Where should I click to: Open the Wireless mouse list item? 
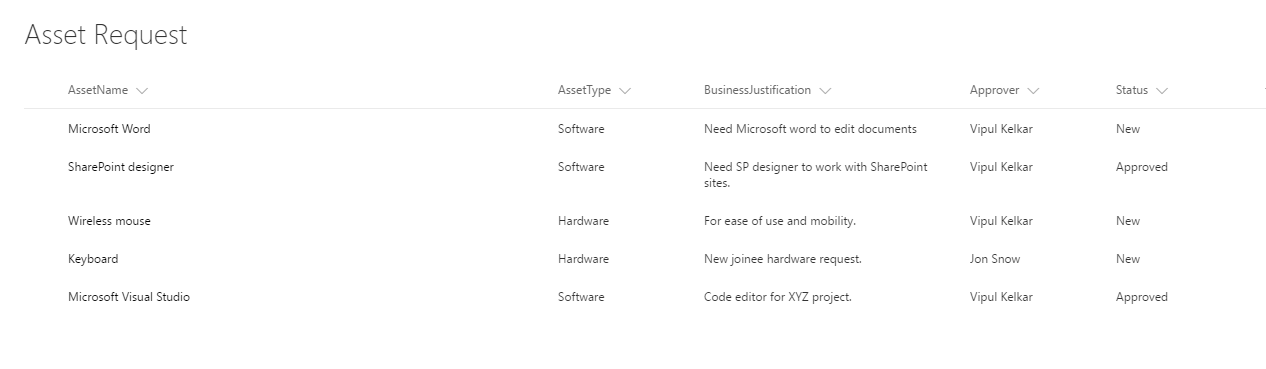click(x=109, y=221)
